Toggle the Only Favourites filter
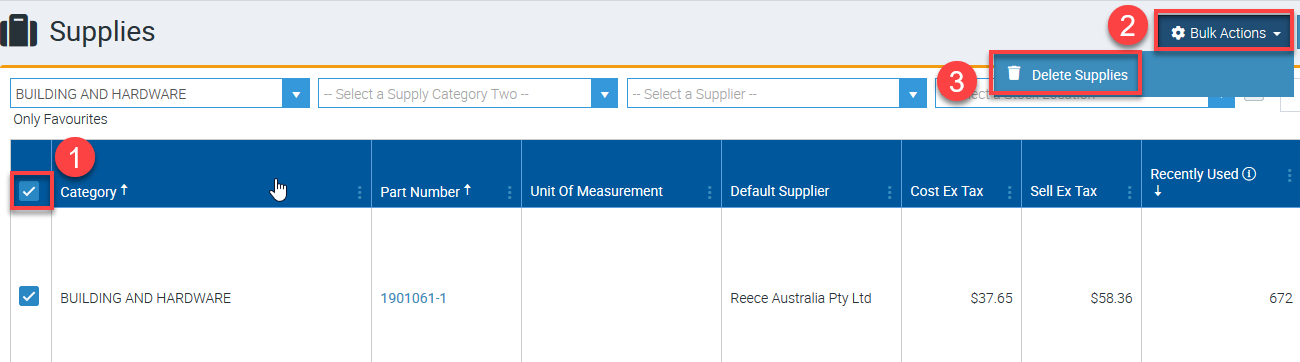The width and height of the screenshot is (1300, 362). 60,119
